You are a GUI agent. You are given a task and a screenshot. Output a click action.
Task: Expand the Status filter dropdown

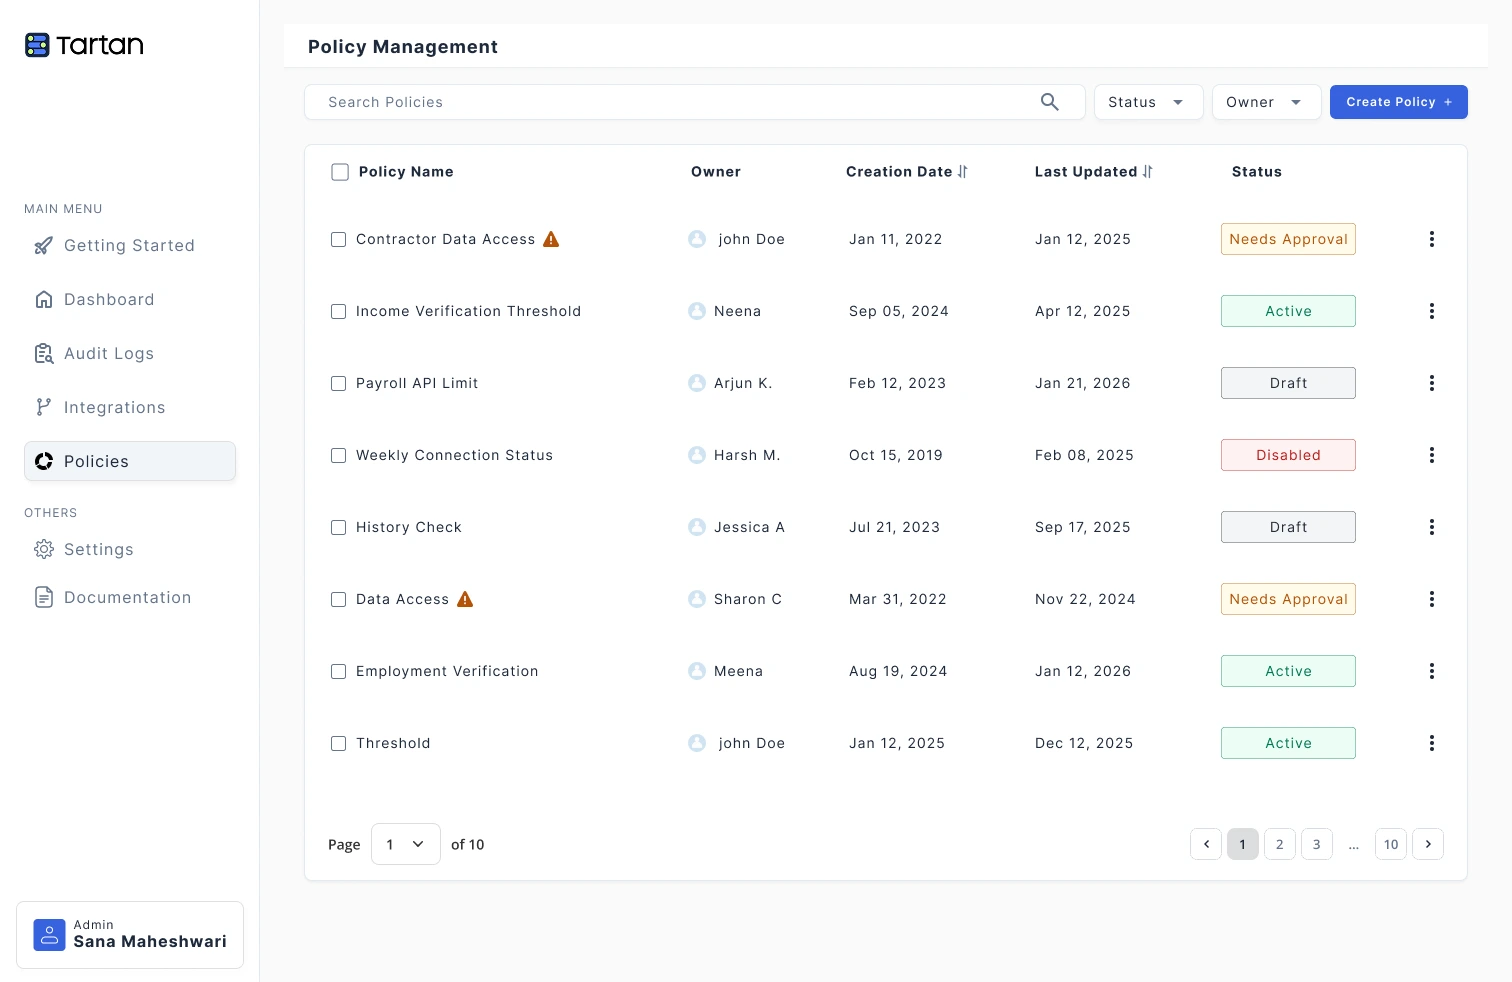1147,102
